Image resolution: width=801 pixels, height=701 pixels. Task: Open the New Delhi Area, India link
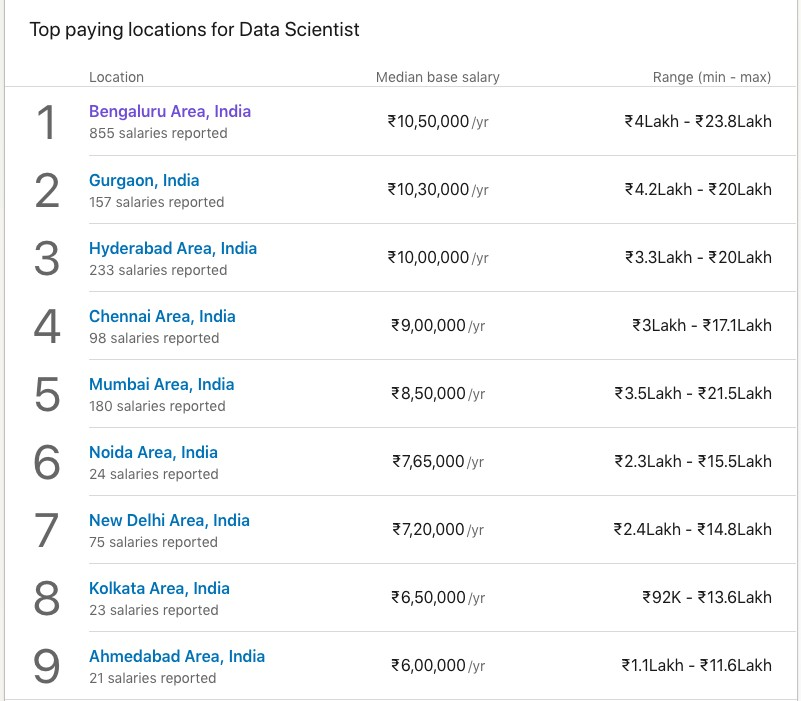click(x=169, y=520)
